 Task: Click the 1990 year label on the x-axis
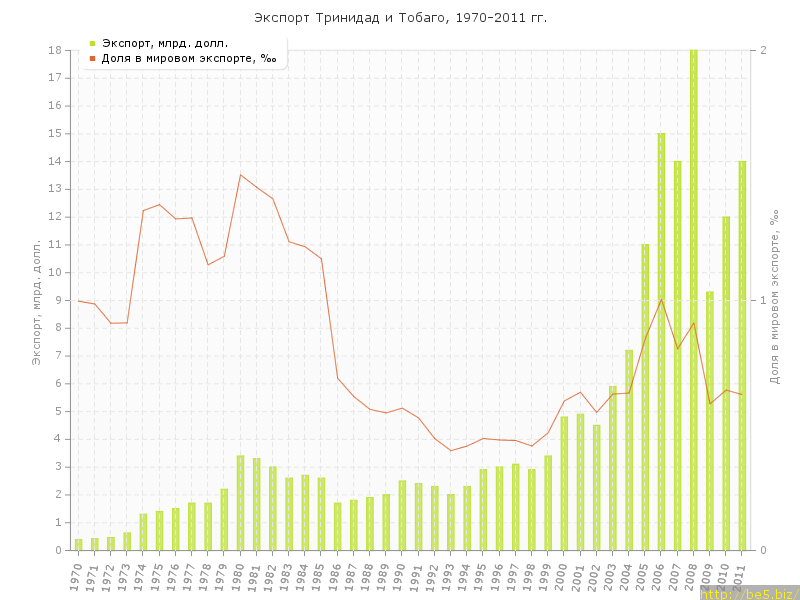coord(400,576)
